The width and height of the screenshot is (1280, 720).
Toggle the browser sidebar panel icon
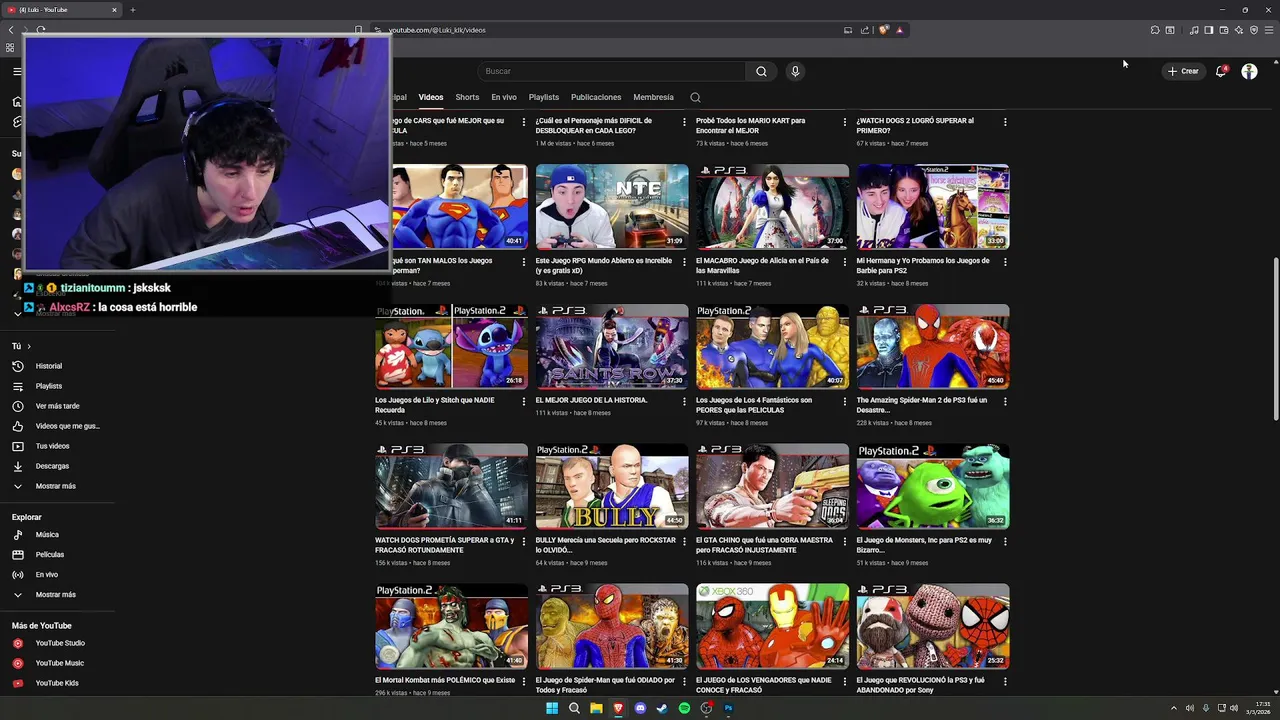point(1208,30)
